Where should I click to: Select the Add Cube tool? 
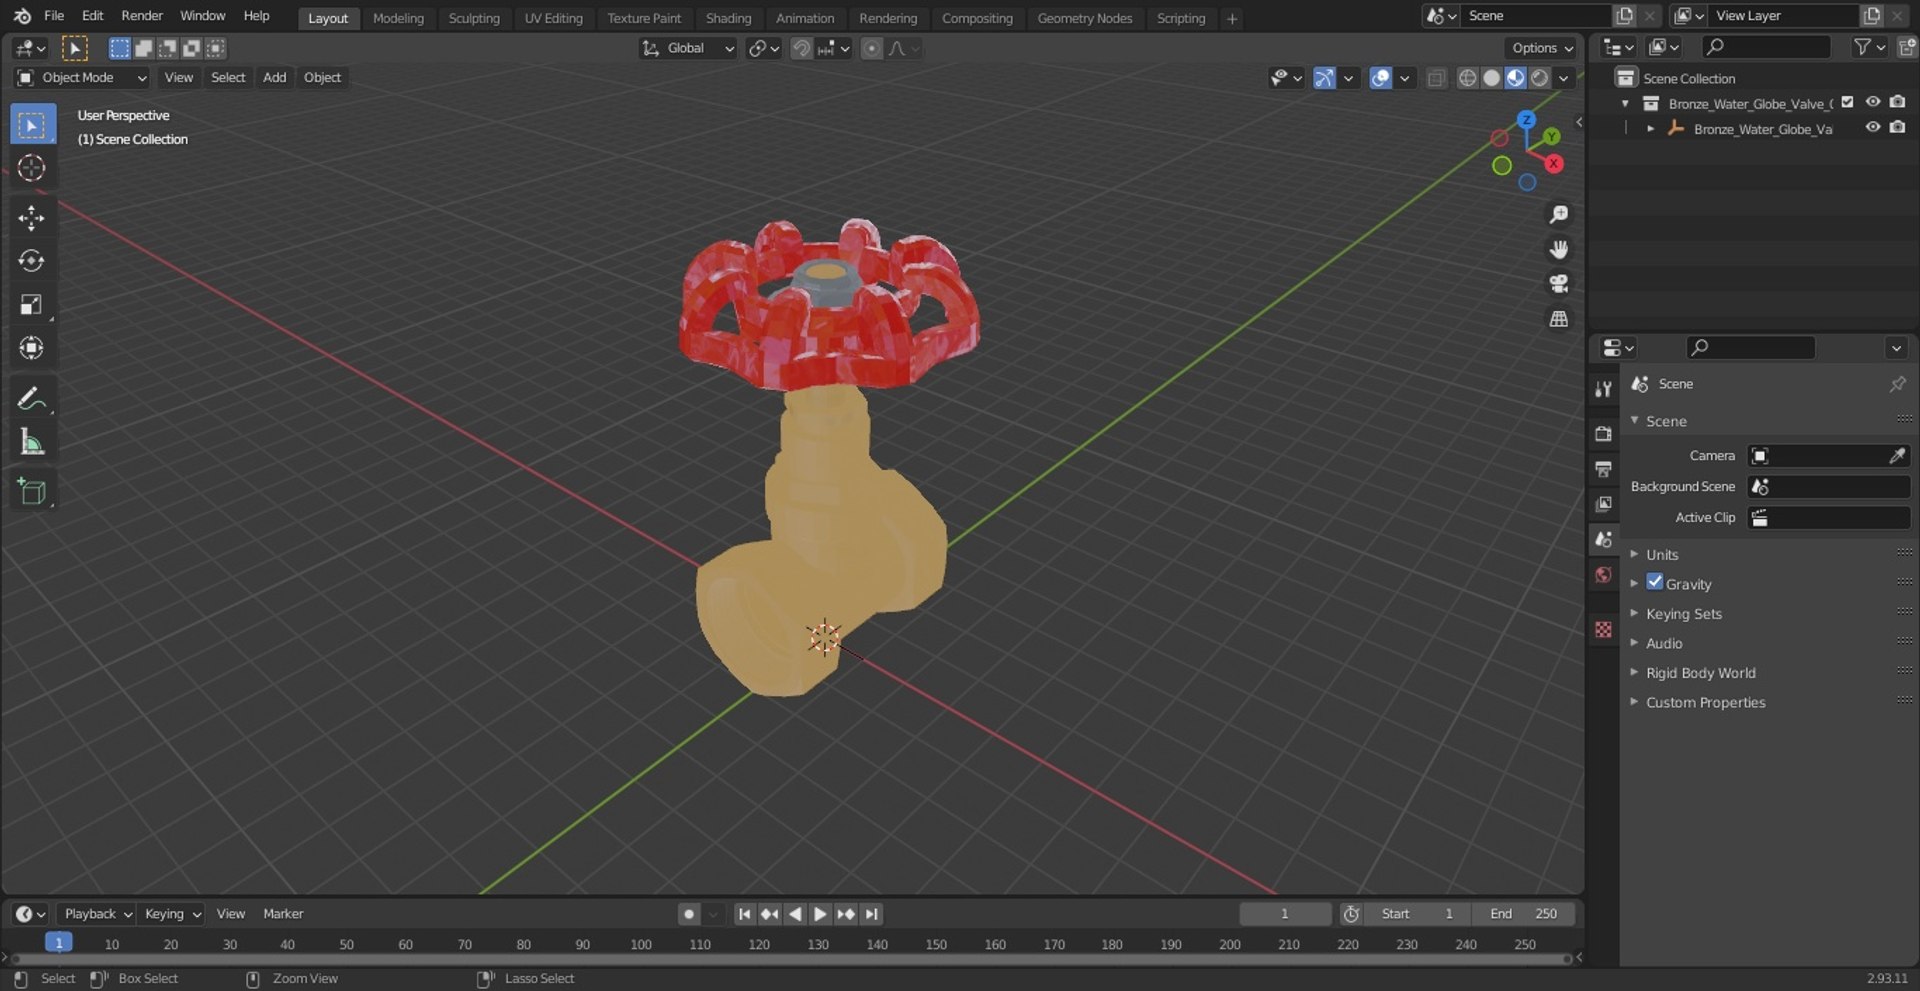(31, 491)
